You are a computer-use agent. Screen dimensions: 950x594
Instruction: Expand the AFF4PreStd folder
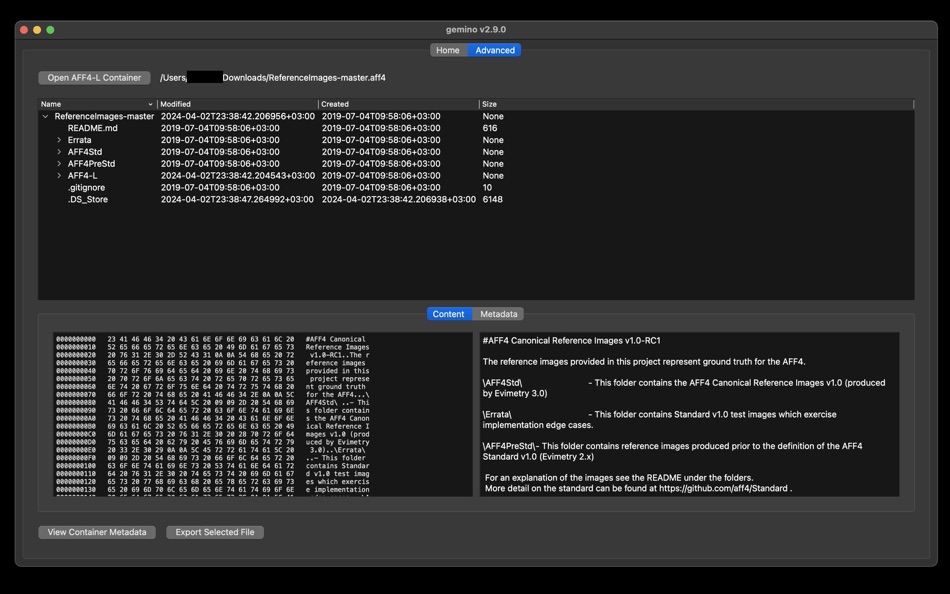pos(59,164)
